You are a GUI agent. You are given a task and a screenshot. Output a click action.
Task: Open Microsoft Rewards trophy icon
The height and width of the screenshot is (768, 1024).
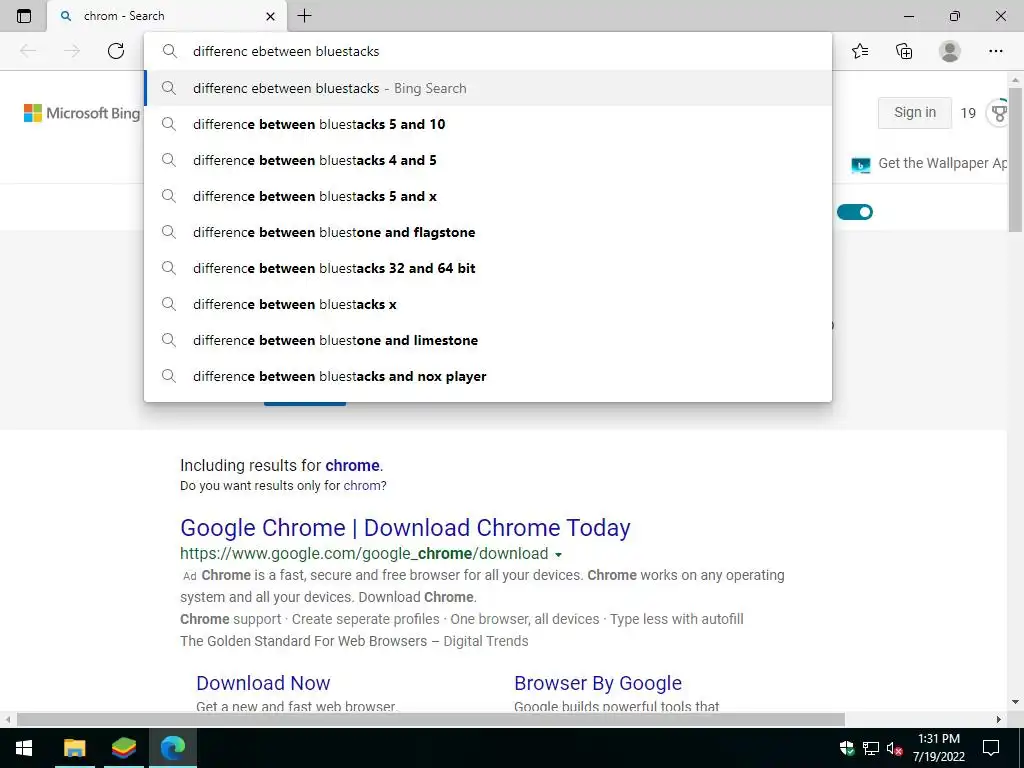pyautogui.click(x=999, y=113)
